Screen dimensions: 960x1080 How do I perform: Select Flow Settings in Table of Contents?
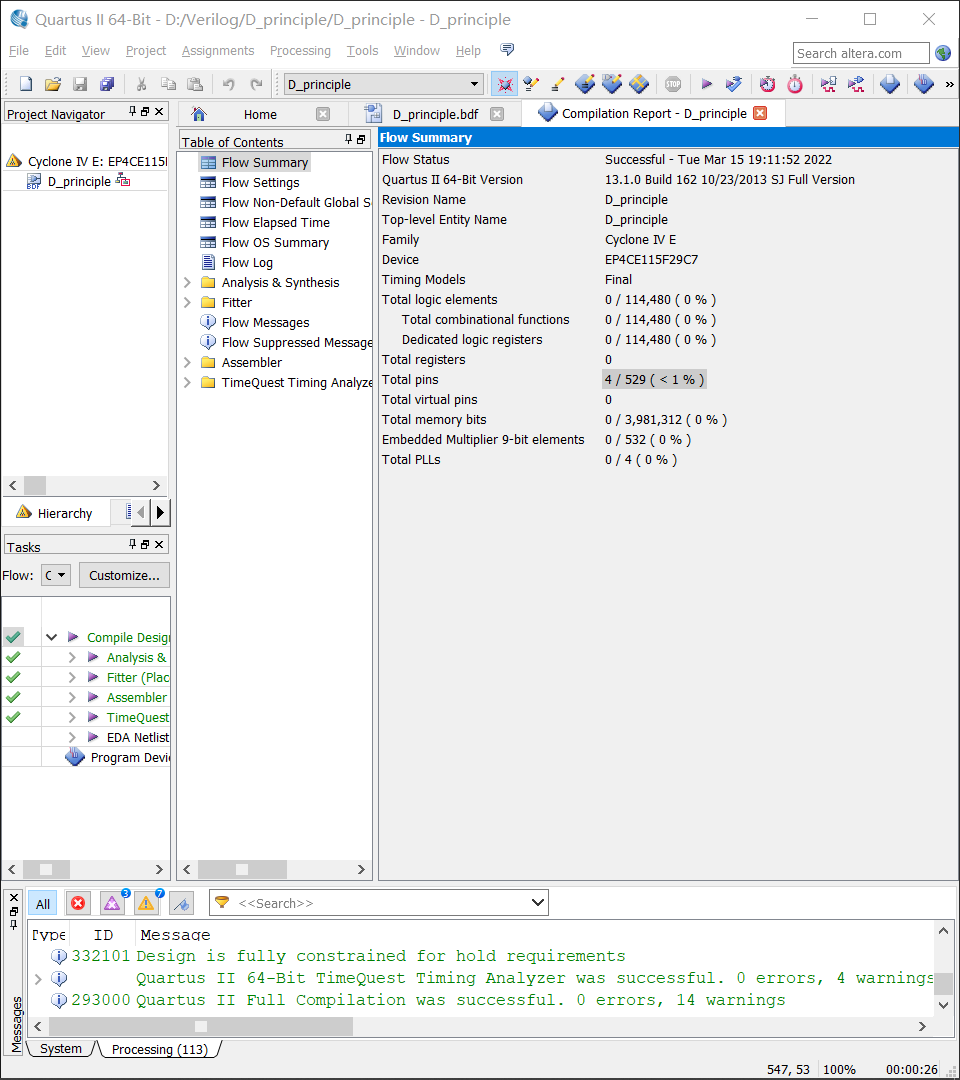pyautogui.click(x=260, y=183)
